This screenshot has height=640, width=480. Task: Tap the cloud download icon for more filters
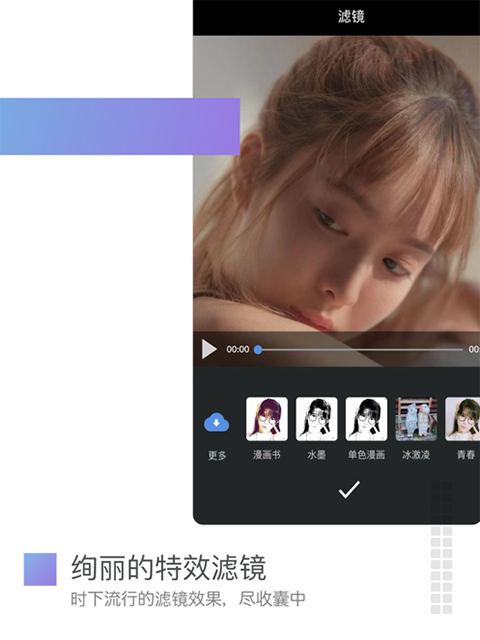tap(216, 422)
